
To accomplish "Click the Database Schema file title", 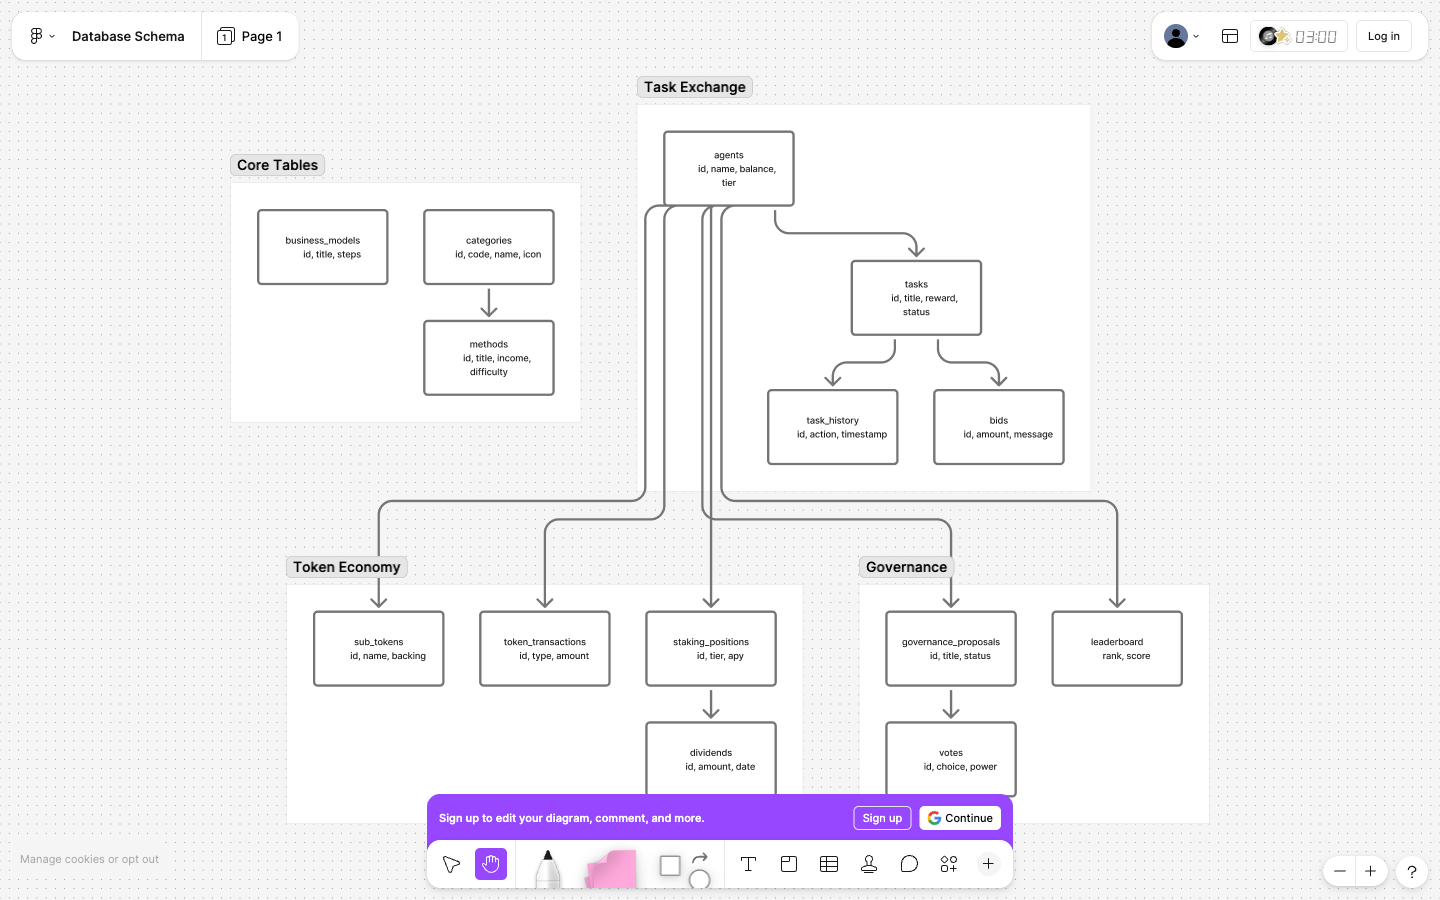I will click(x=128, y=36).
